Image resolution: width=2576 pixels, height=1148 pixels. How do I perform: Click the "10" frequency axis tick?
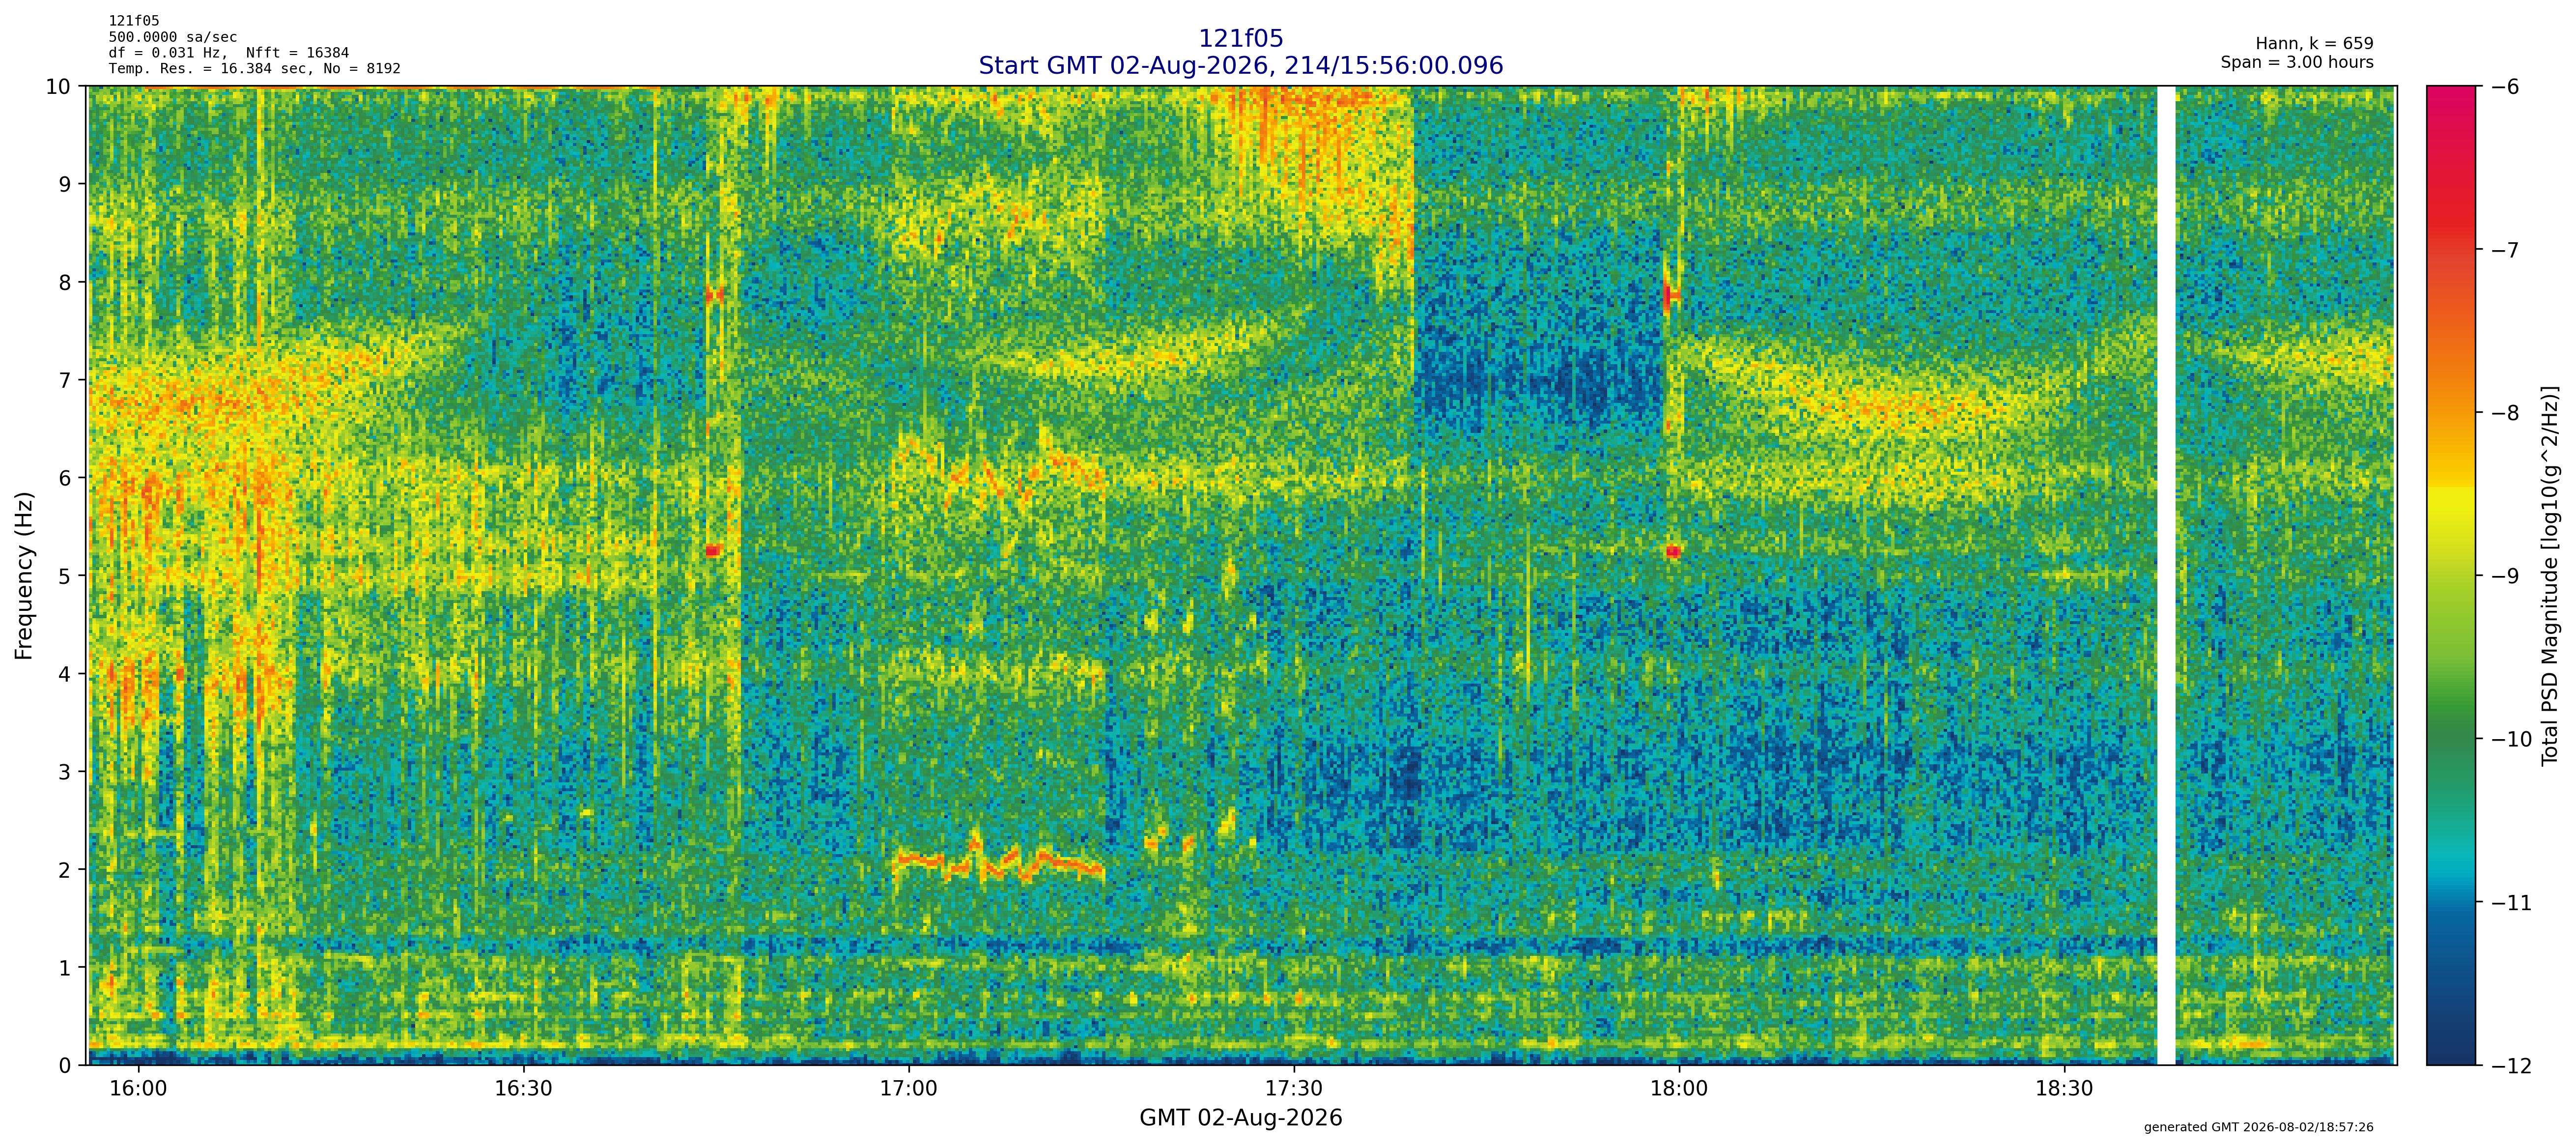point(59,87)
